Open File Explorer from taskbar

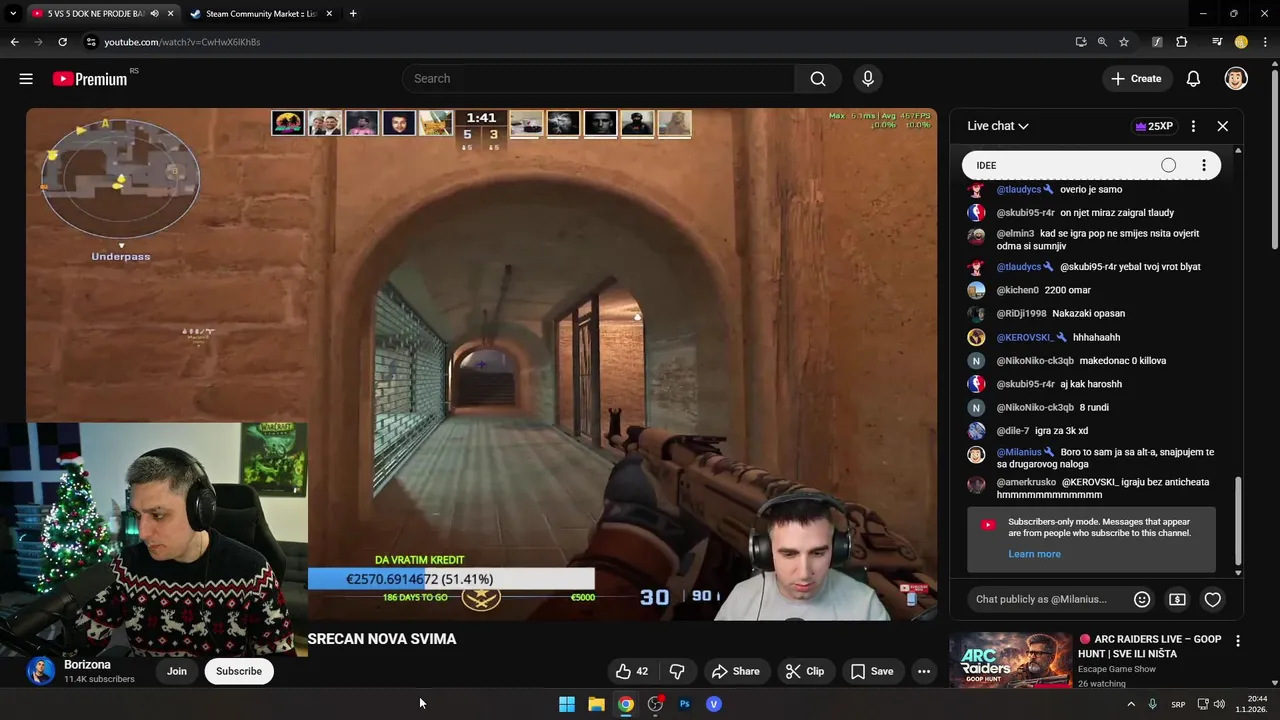(596, 704)
